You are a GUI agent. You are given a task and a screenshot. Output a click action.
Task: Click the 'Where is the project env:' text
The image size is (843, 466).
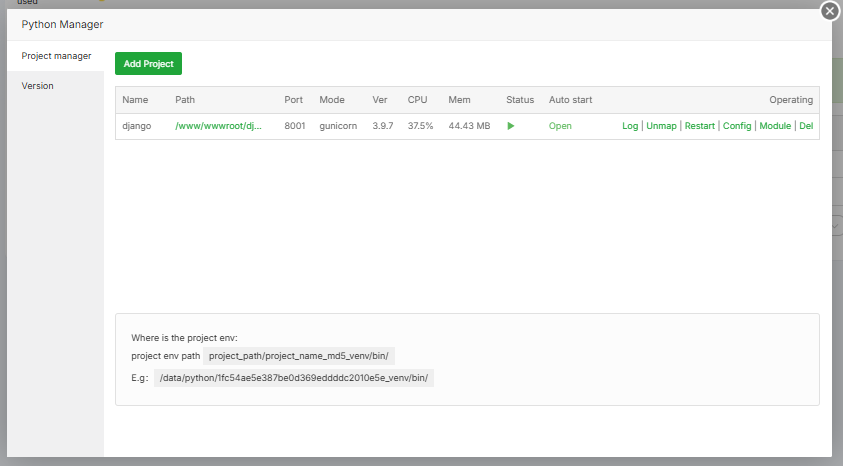pos(184,338)
